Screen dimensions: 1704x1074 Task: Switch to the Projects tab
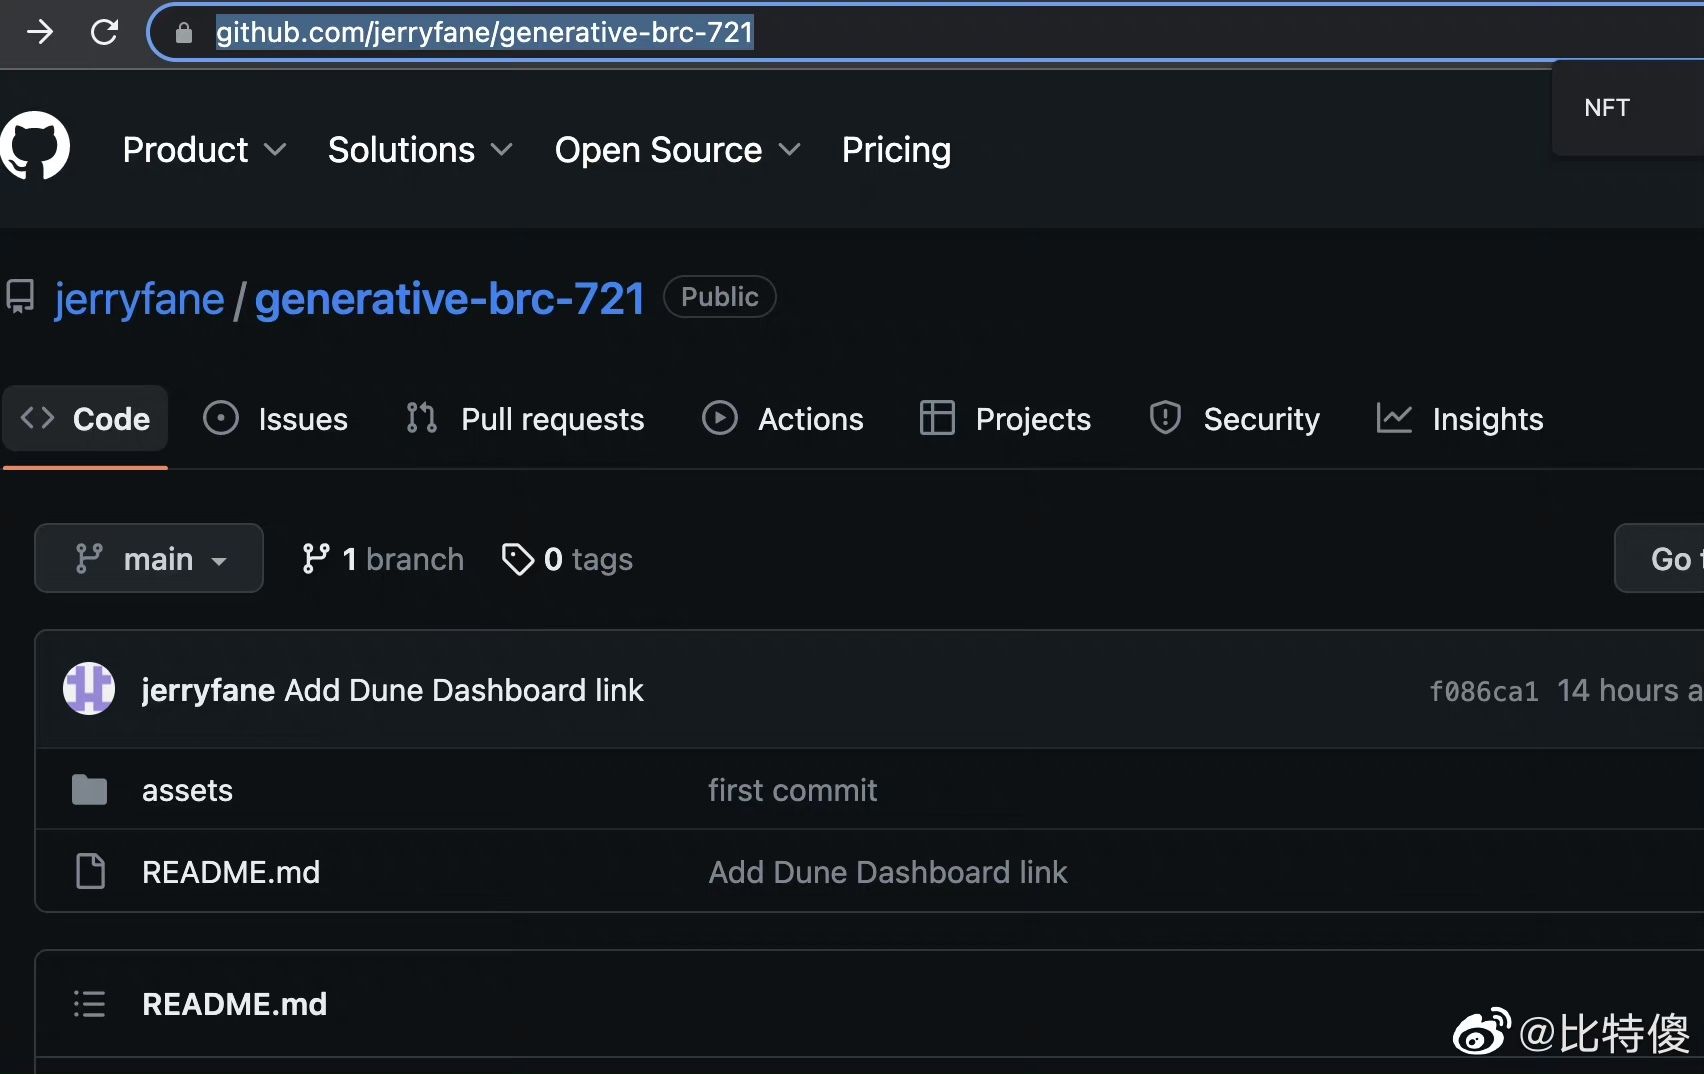(x=1006, y=418)
